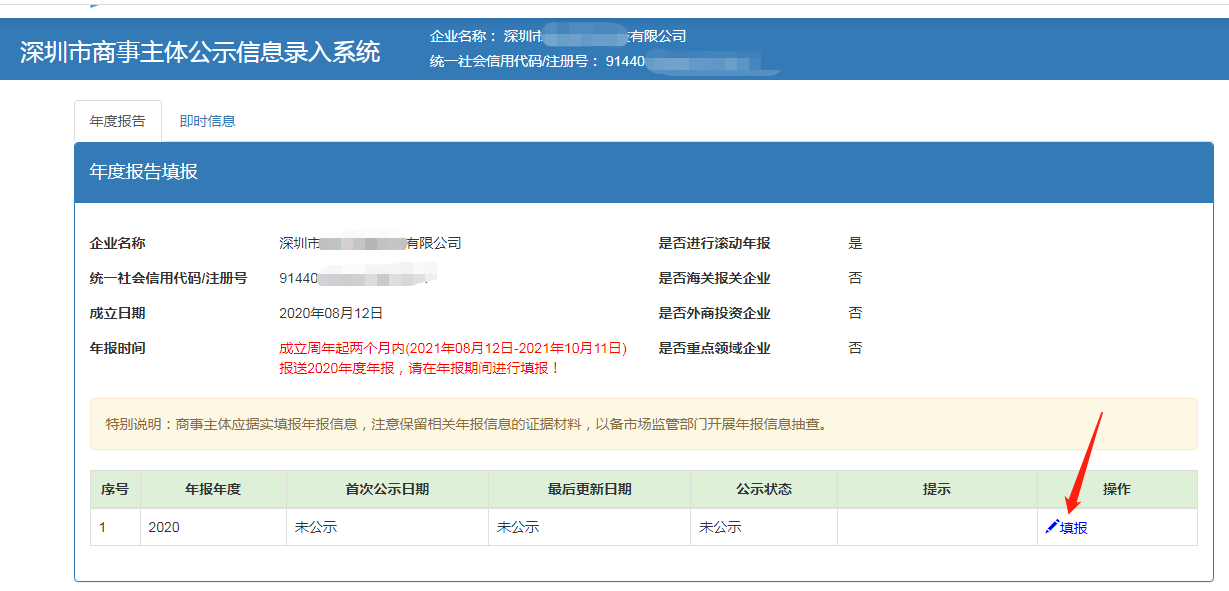This screenshot has width=1229, height=591.
Task: Click the 序号 column header
Action: coord(115,489)
